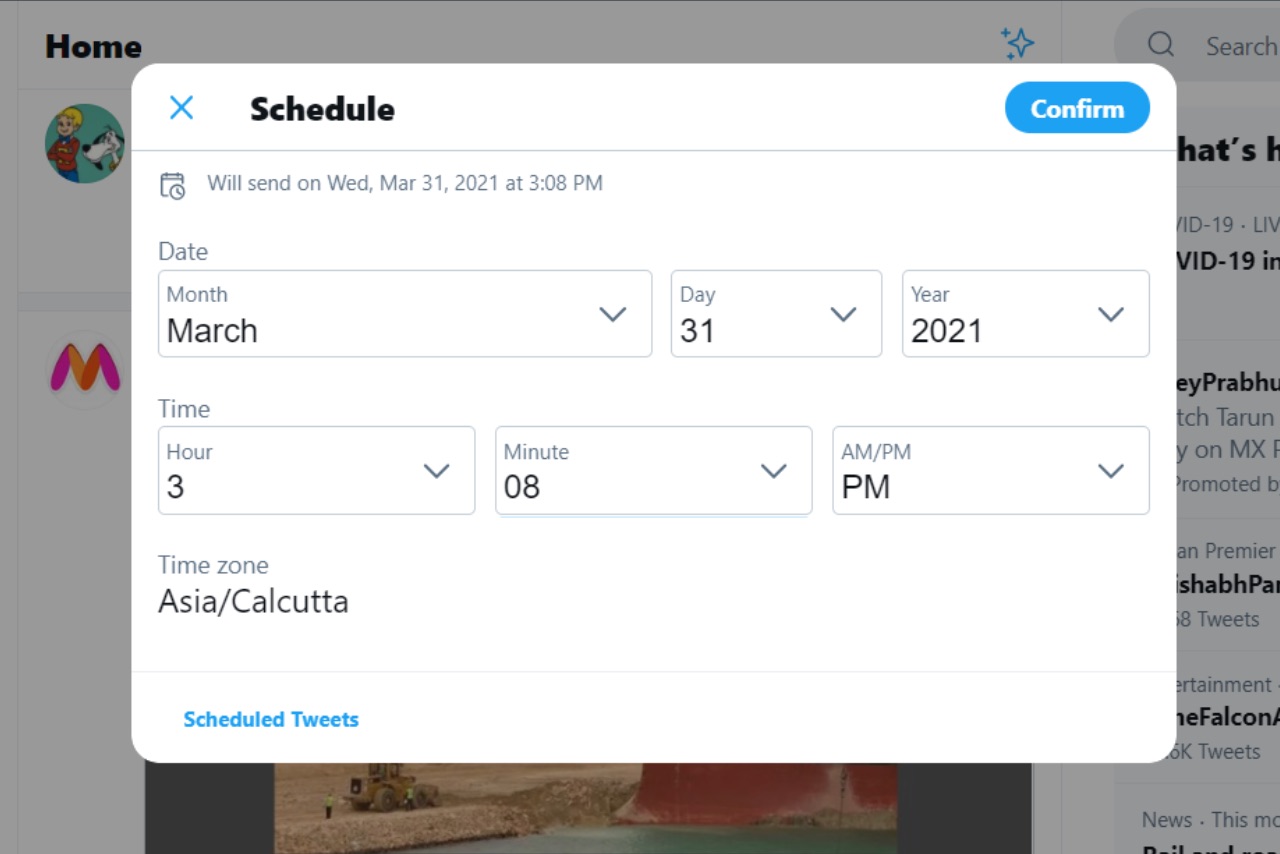
Task: Open the cartoon profile avatar
Action: click(x=85, y=143)
